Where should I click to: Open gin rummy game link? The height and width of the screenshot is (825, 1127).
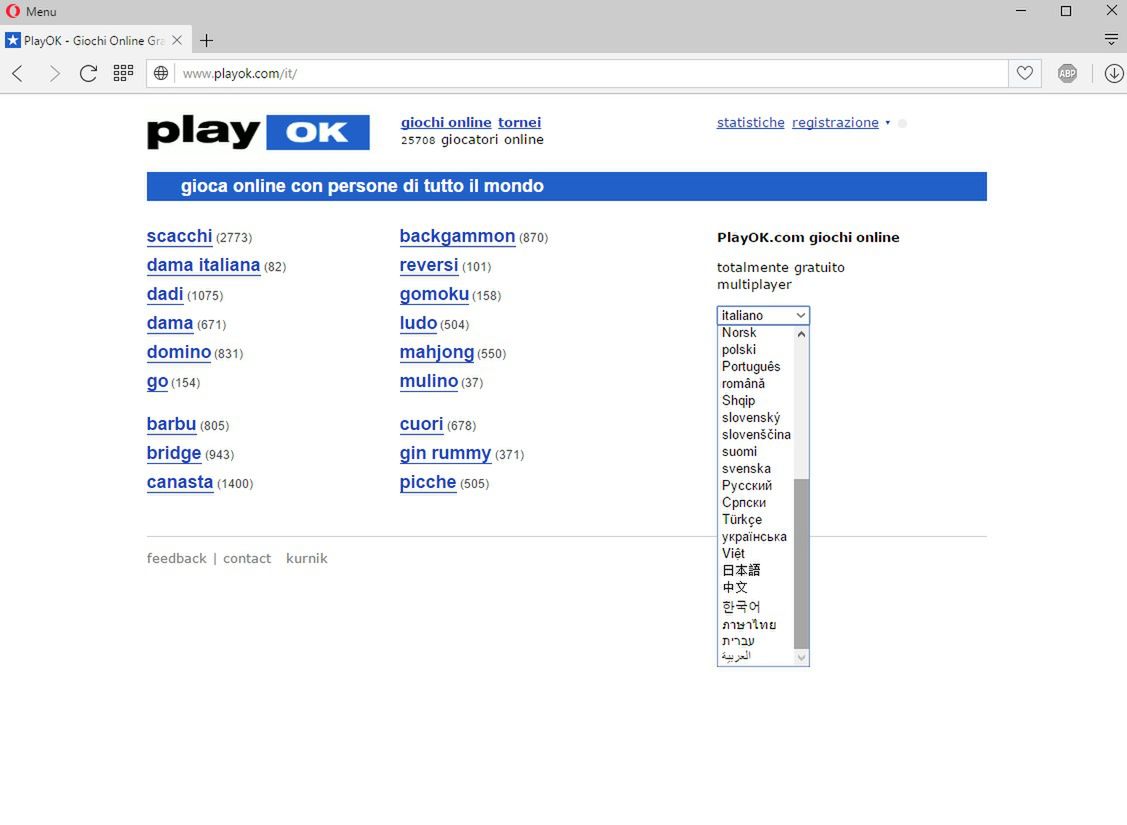click(x=446, y=453)
